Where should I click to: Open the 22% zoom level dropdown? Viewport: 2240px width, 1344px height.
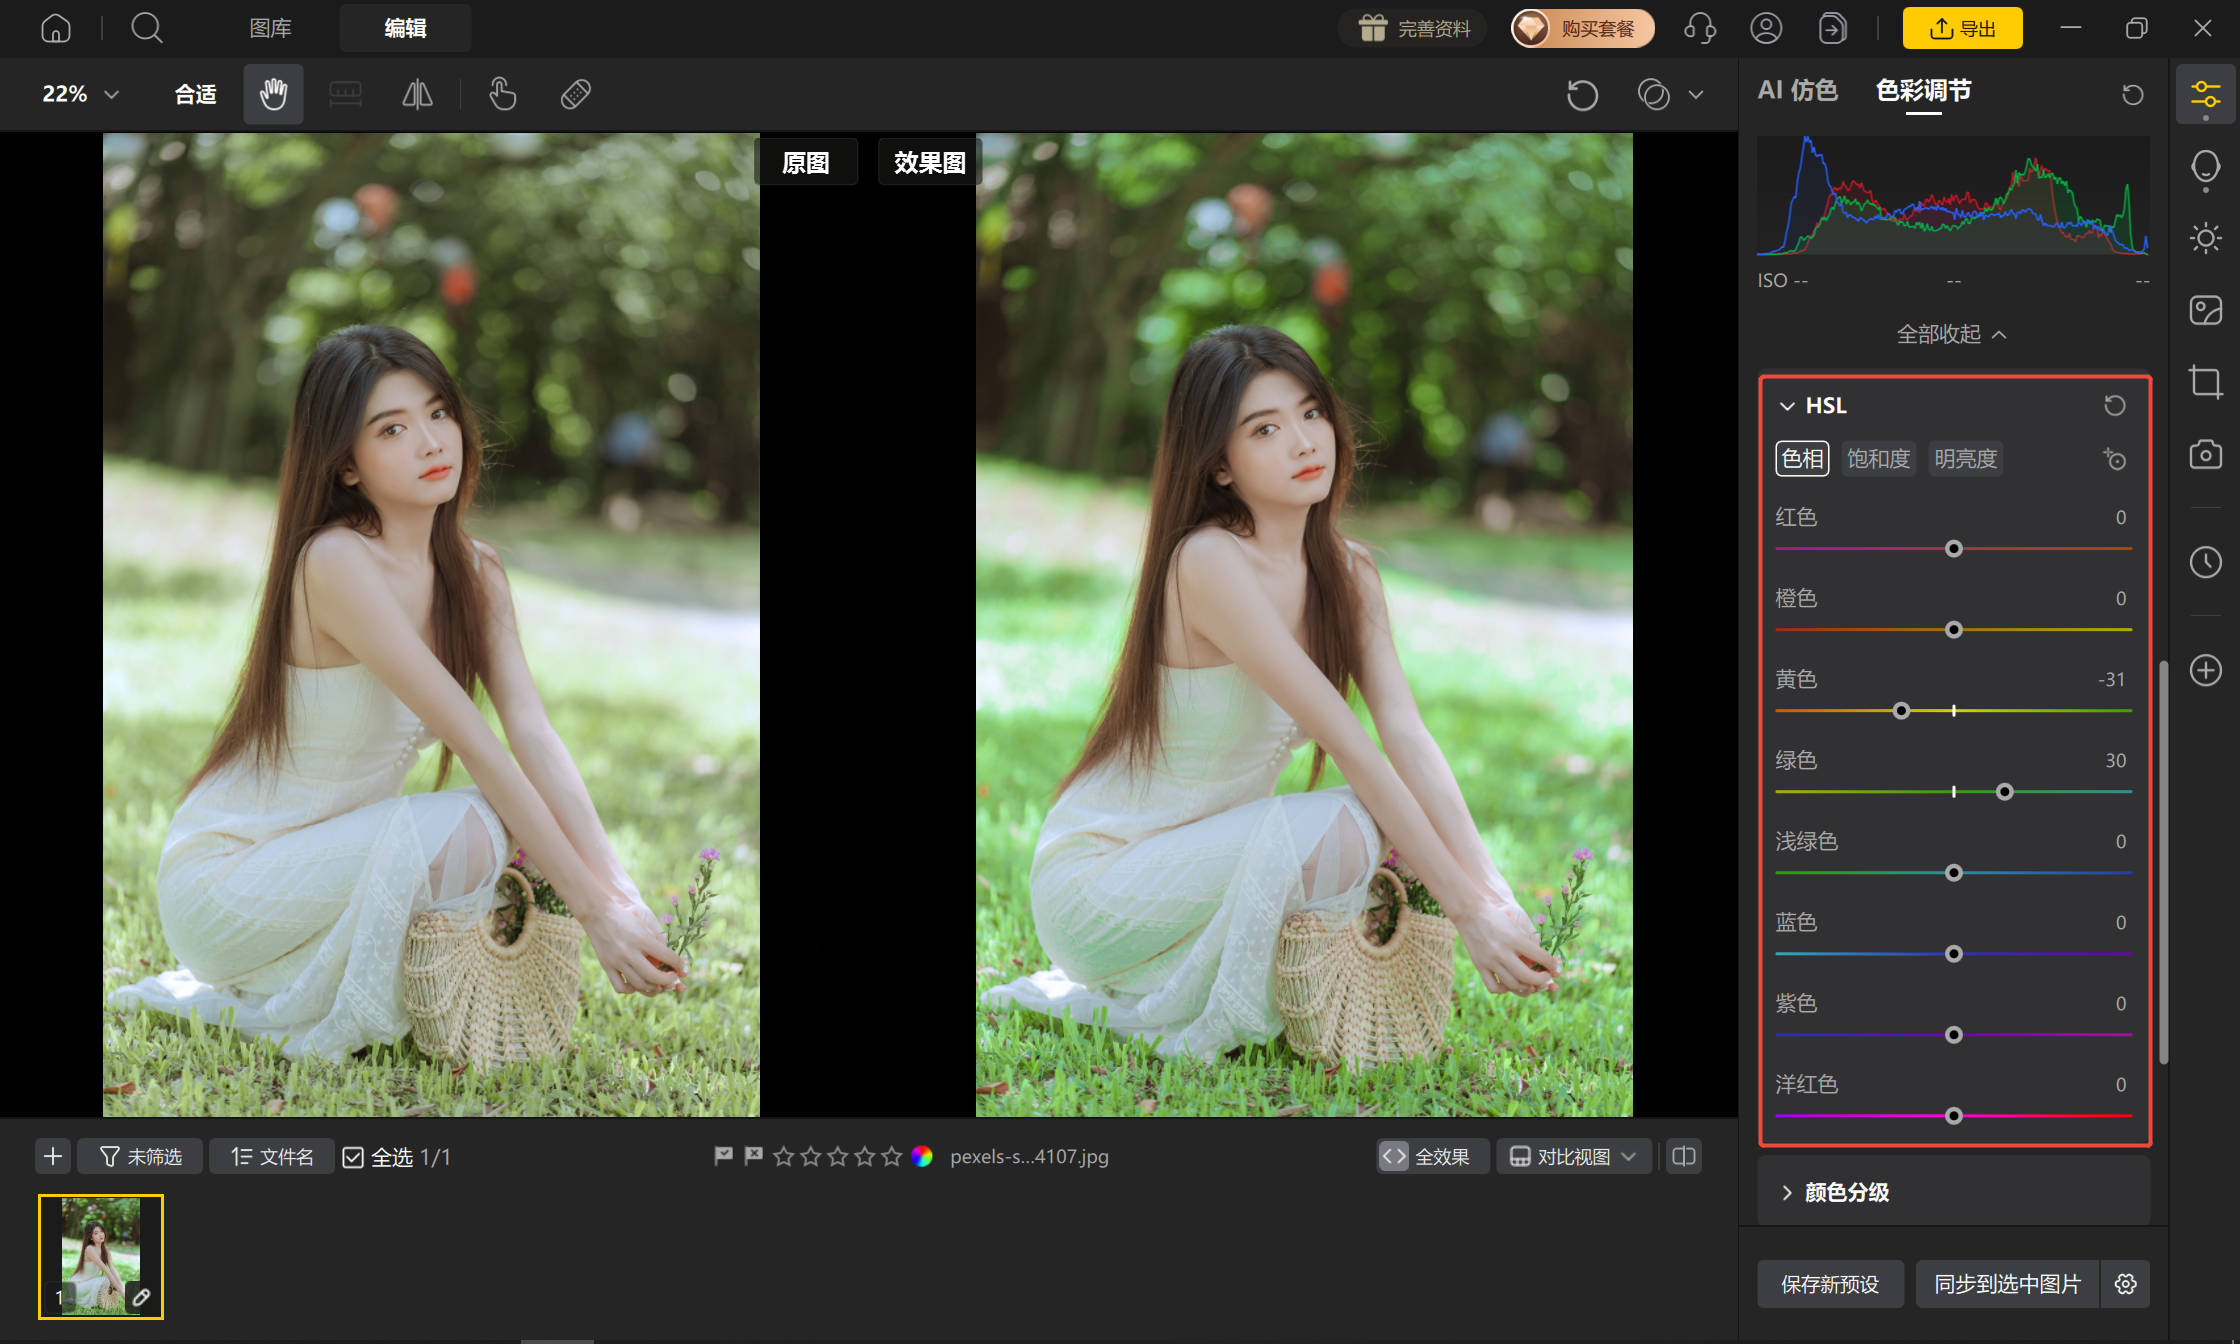pyautogui.click(x=80, y=94)
